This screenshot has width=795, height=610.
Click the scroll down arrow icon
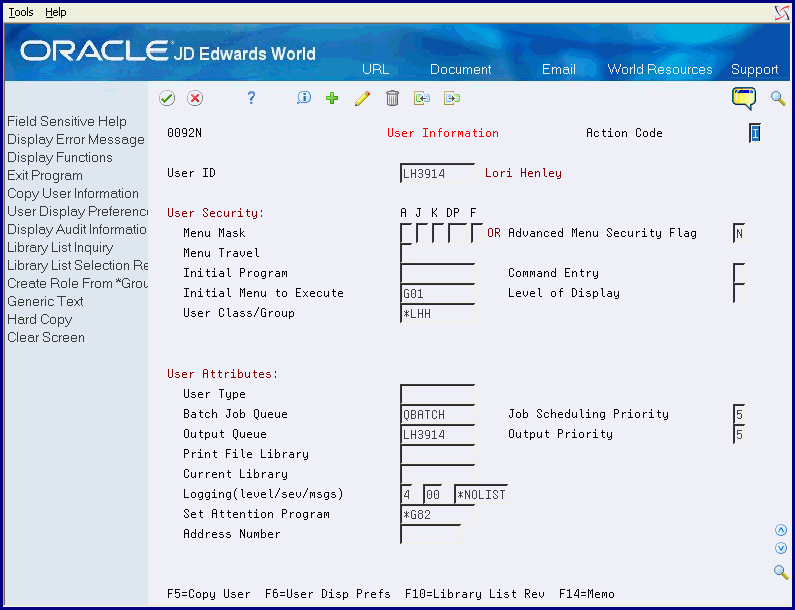point(781,548)
